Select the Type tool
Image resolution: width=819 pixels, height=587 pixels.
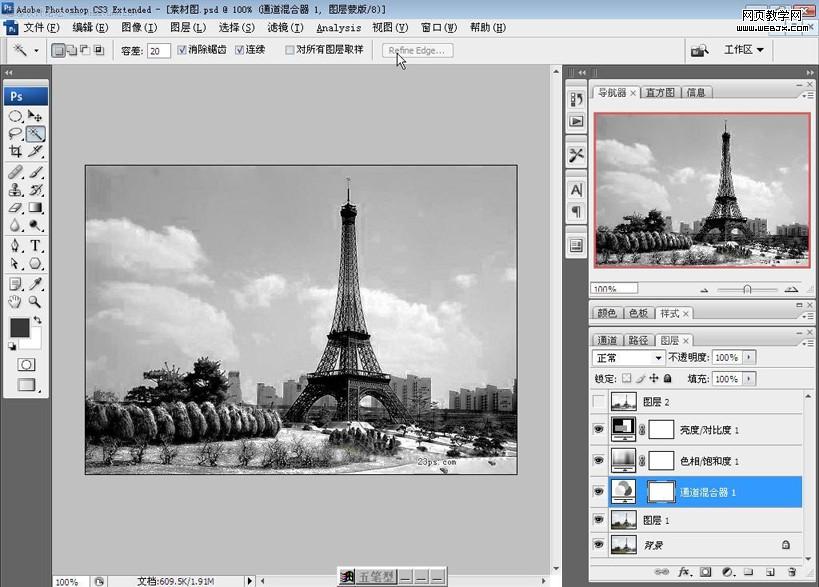point(35,245)
